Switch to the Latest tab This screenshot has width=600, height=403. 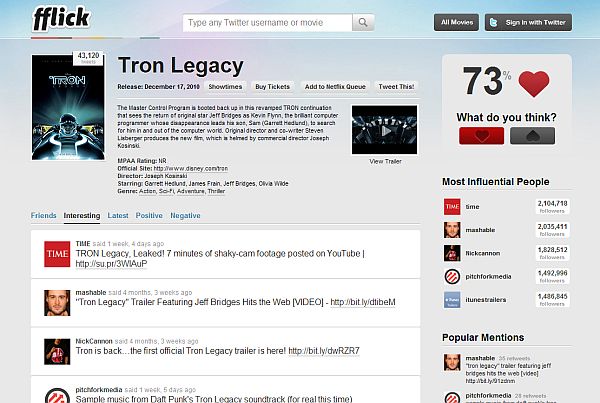click(x=118, y=215)
